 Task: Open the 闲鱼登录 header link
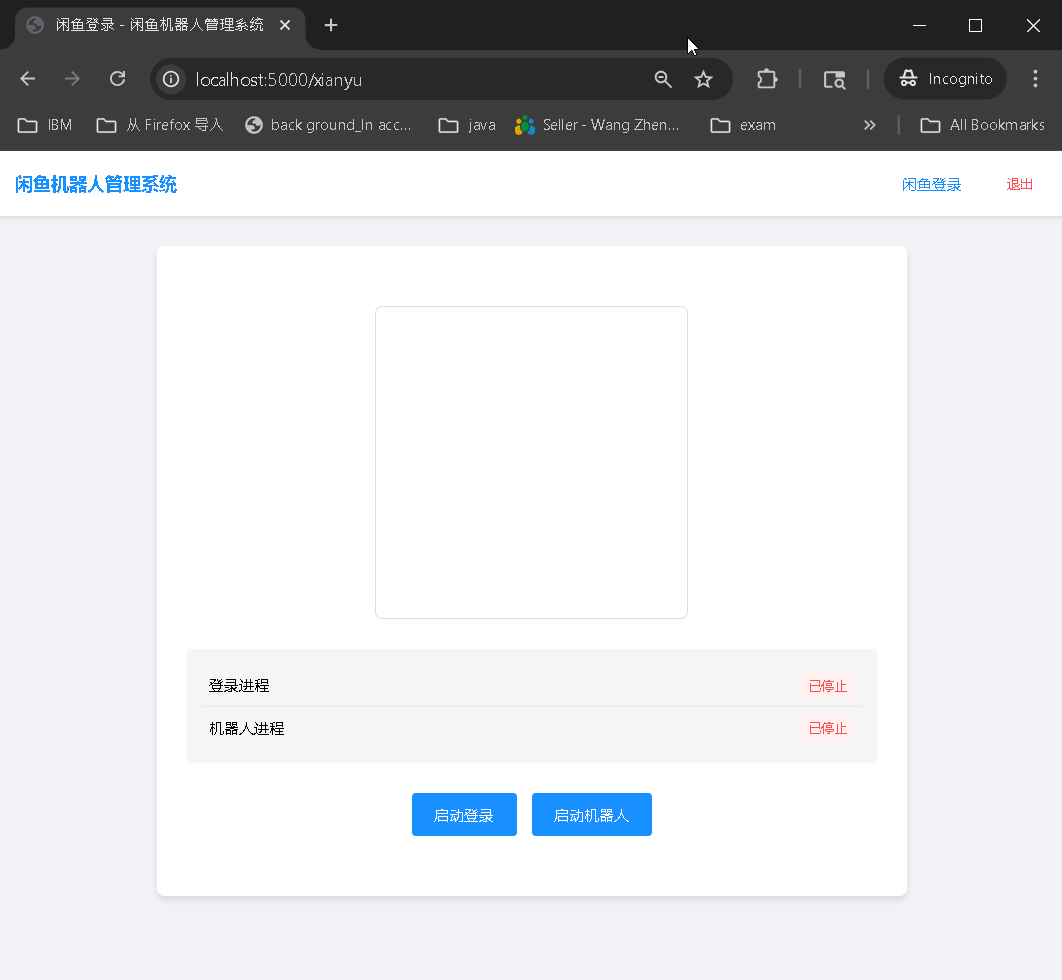coord(931,184)
